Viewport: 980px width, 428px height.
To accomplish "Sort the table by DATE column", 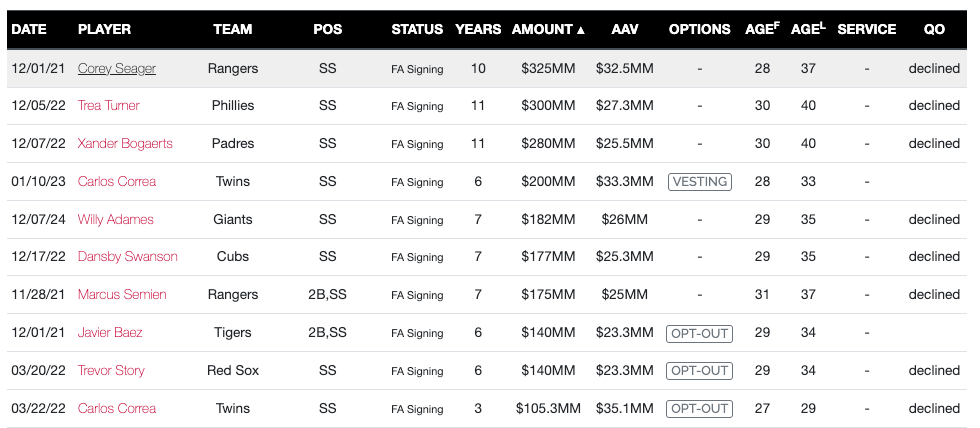I will (x=29, y=29).
